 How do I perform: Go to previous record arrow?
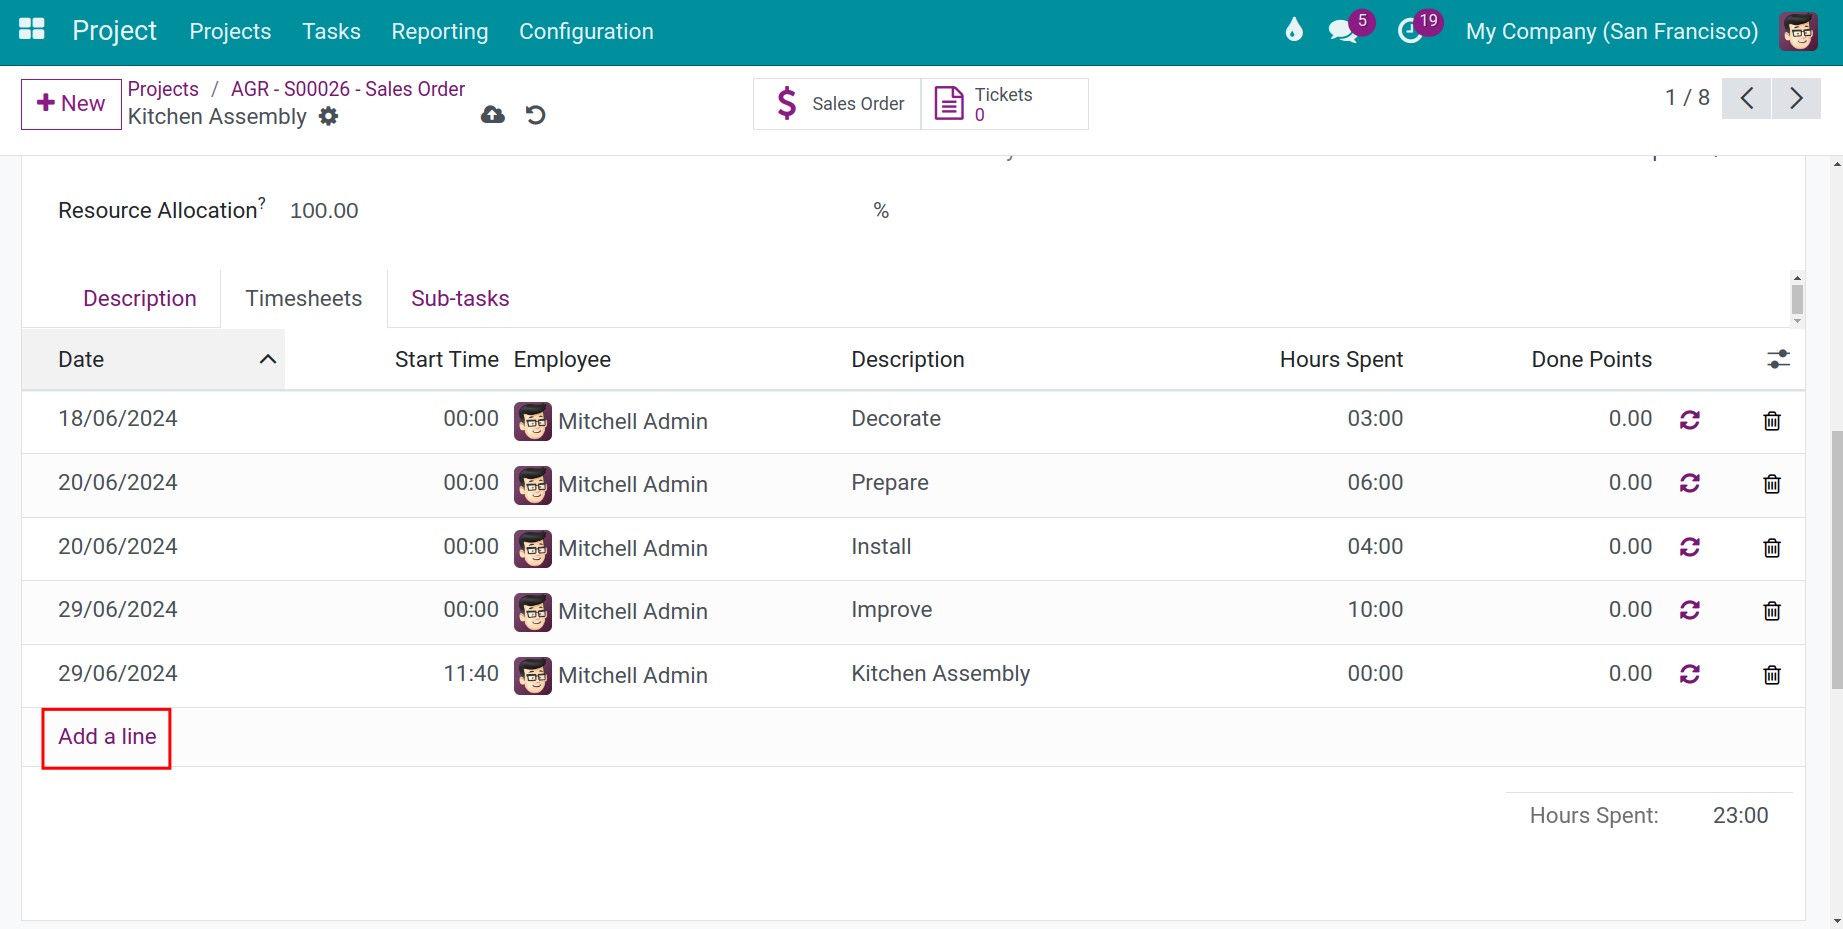click(1746, 98)
